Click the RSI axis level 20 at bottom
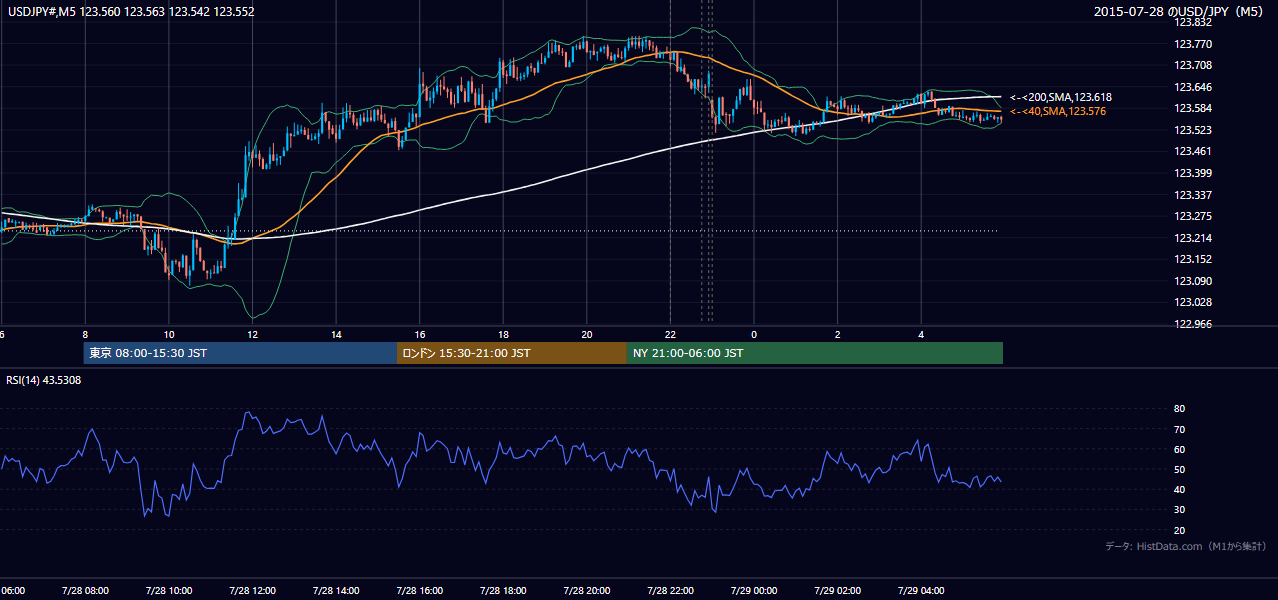 [x=1179, y=530]
